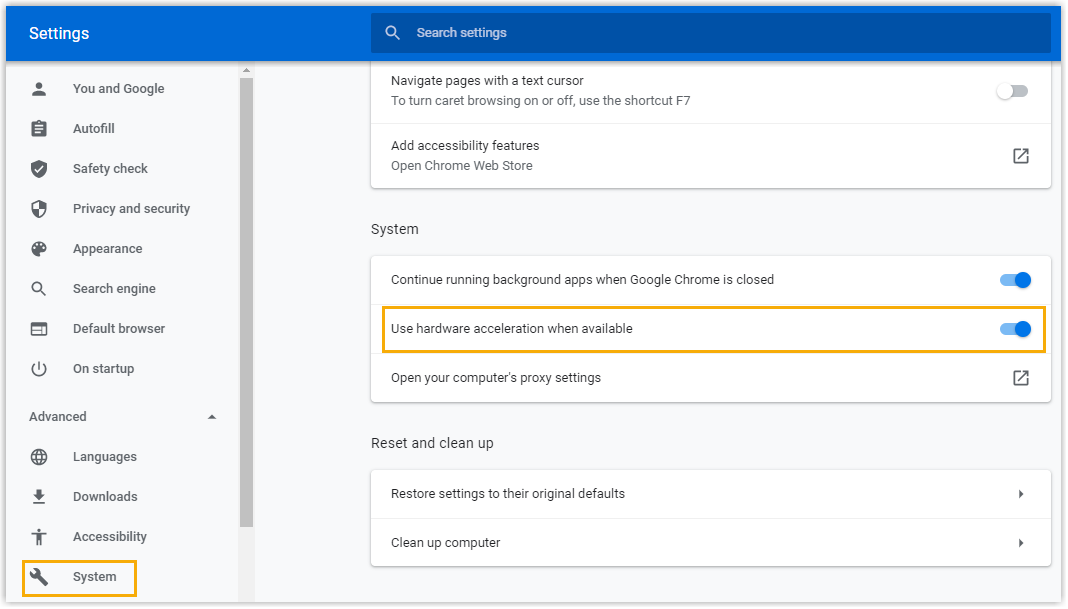Click the Safety check shield icon

click(39, 169)
